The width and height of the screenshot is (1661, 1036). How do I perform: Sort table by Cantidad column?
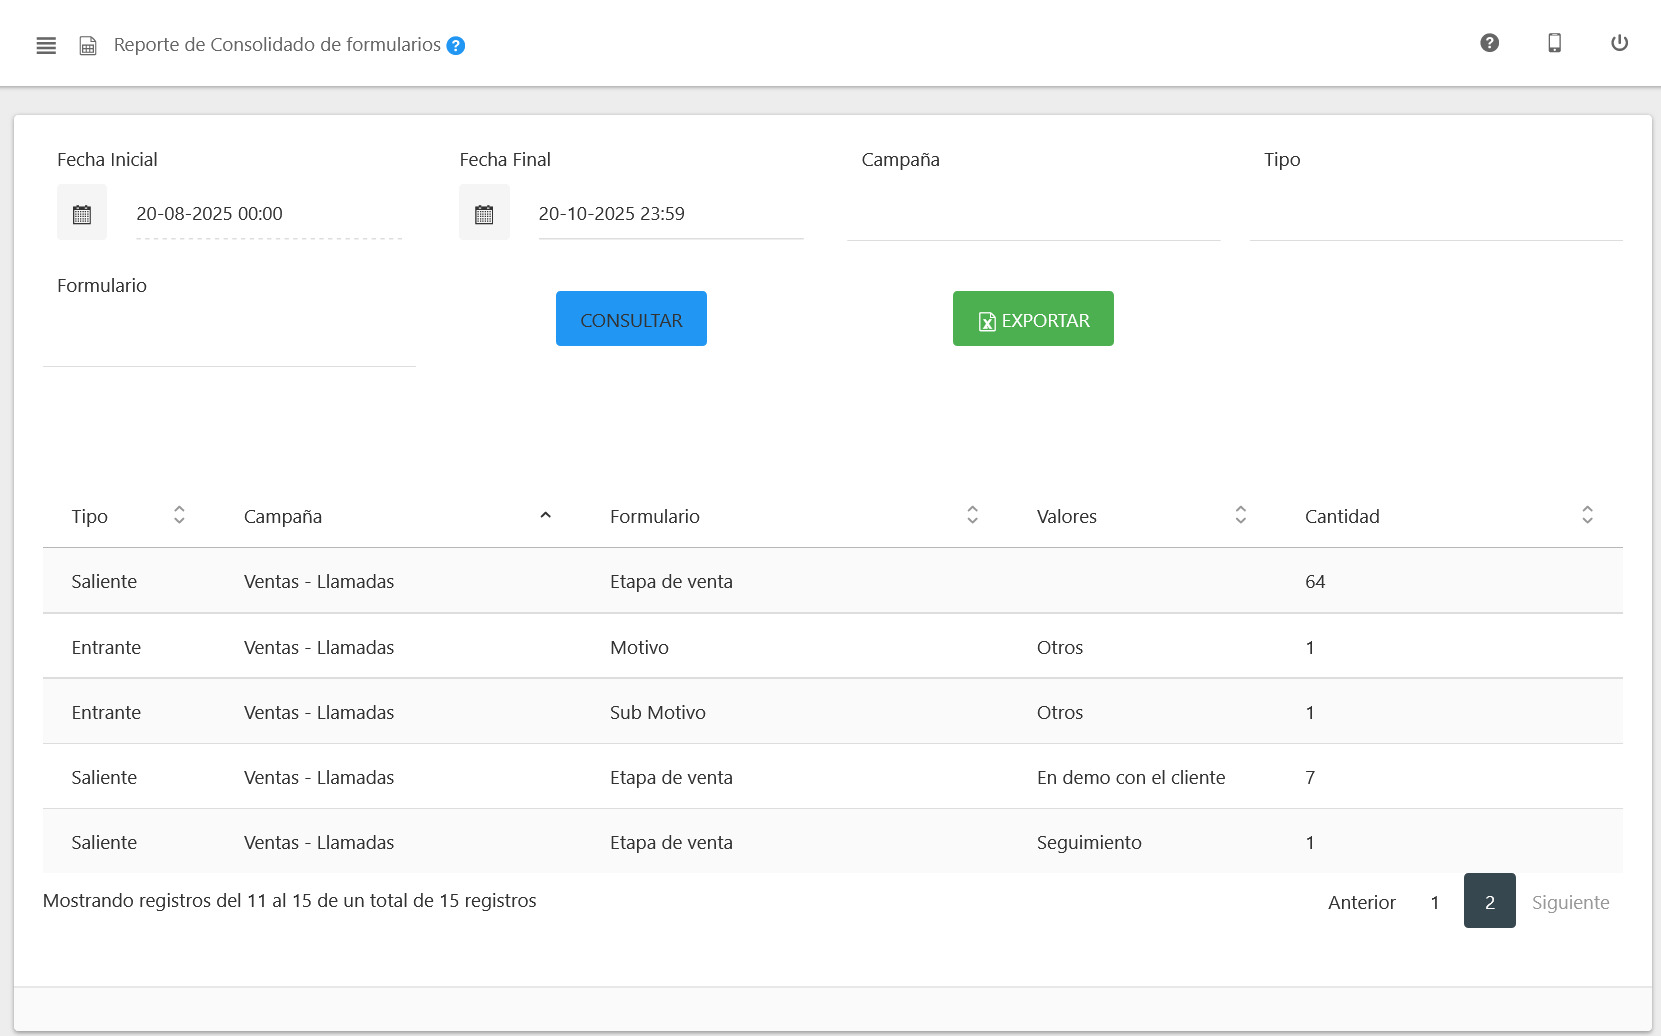tap(1587, 515)
